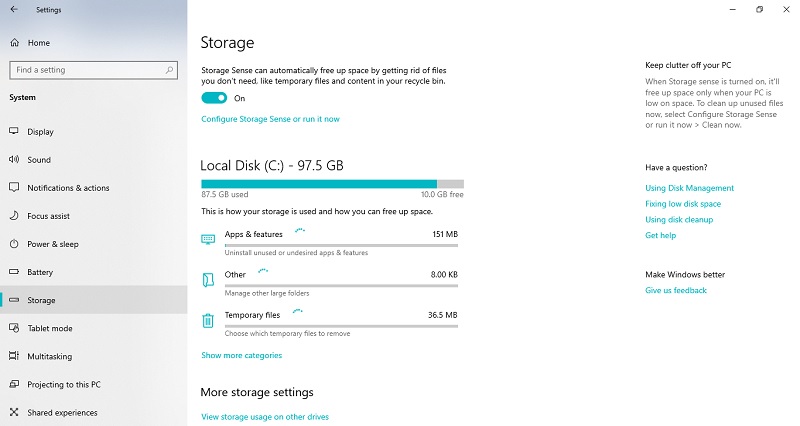Turn off the Storage Sense toggle
Viewport: 800px width, 426px height.
pos(214,98)
